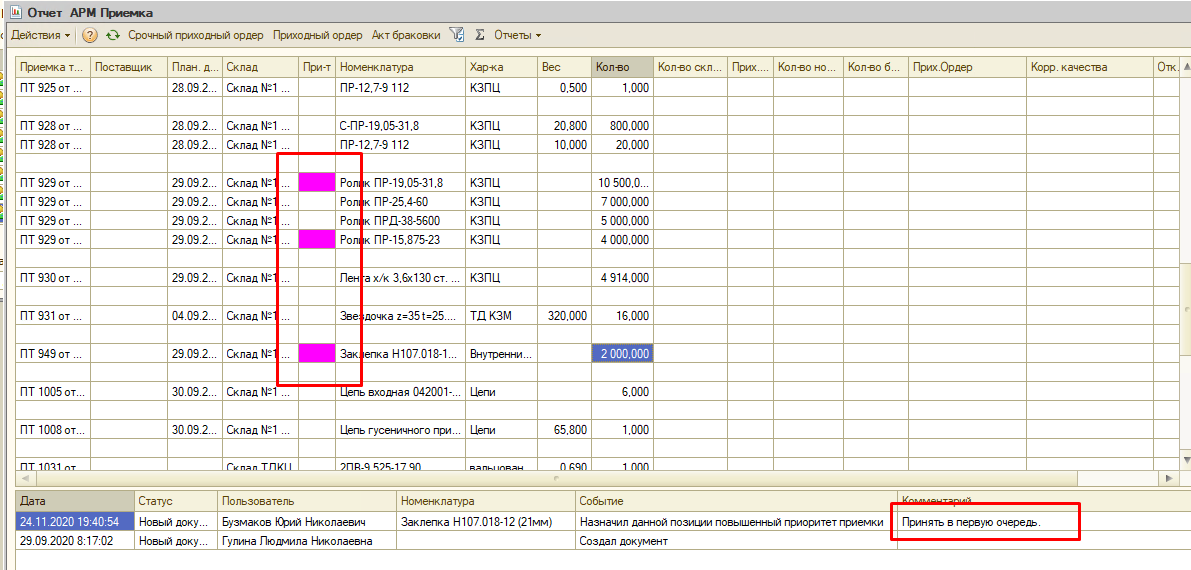Image resolution: width=1191 pixels, height=570 pixels.
Task: Open the filter funnel settings icon
Action: [x=456, y=35]
